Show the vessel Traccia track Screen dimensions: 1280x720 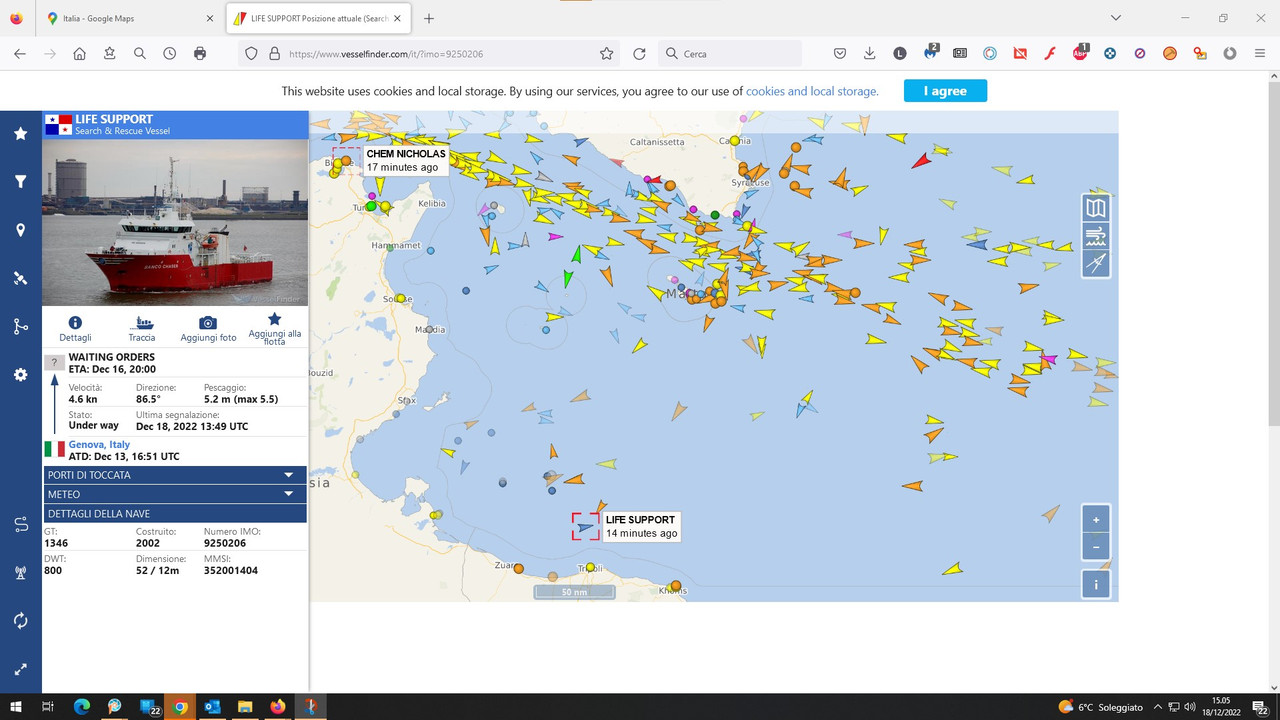142,323
